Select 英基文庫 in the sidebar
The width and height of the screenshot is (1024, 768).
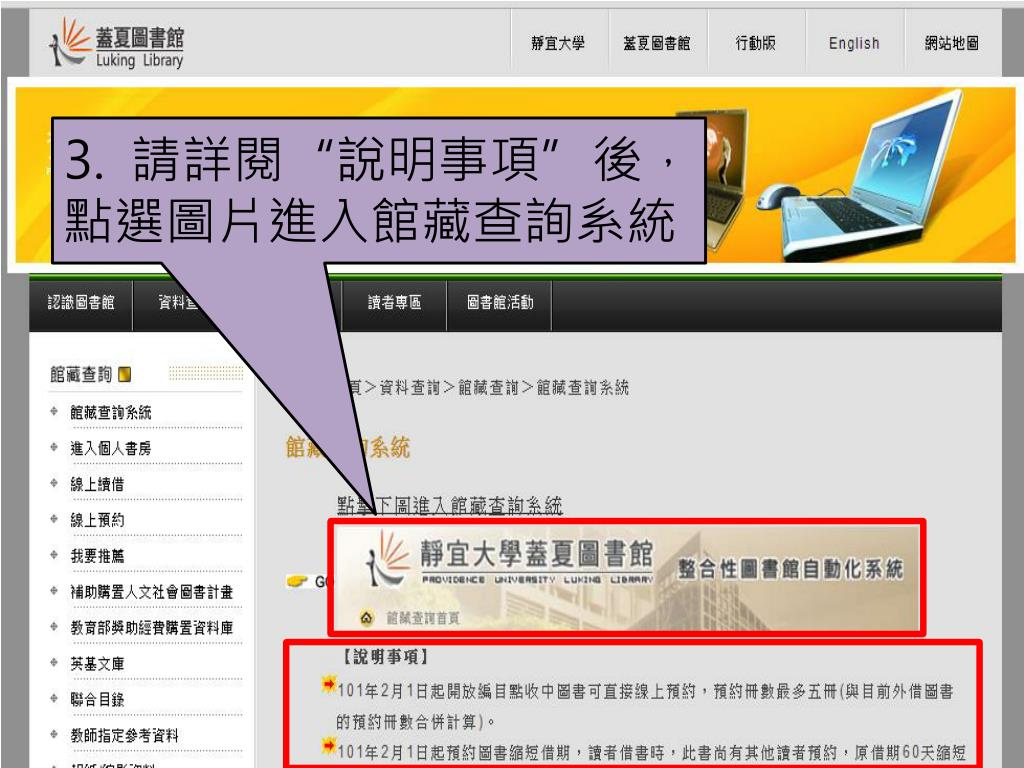[97, 664]
